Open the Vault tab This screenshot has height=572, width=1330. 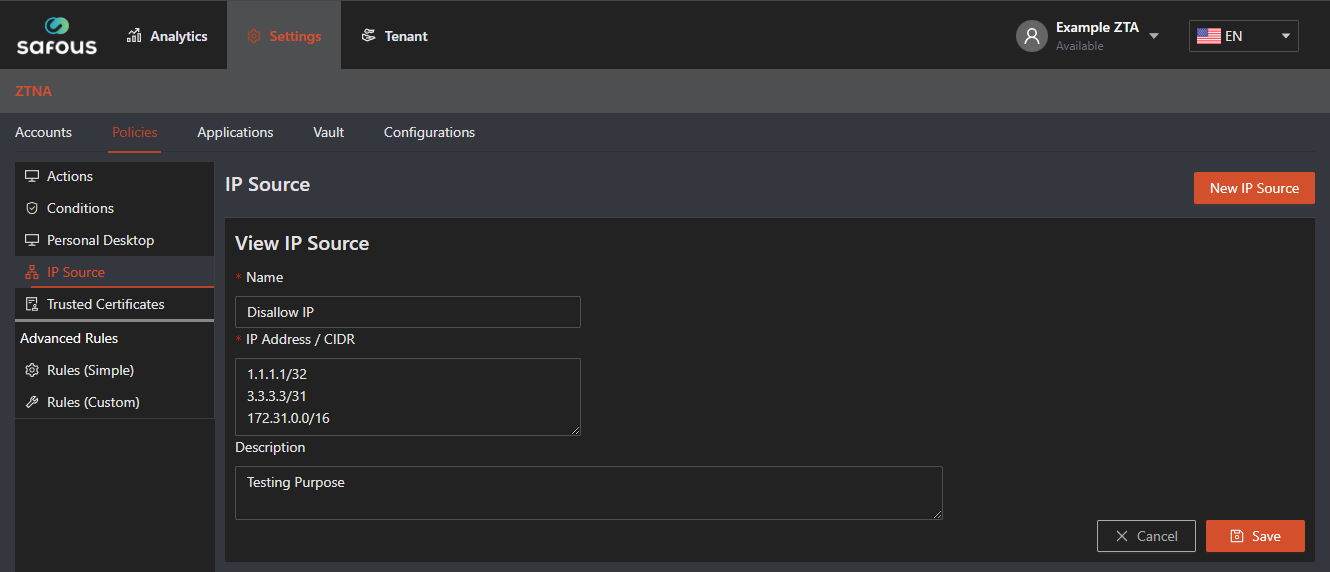tap(328, 132)
